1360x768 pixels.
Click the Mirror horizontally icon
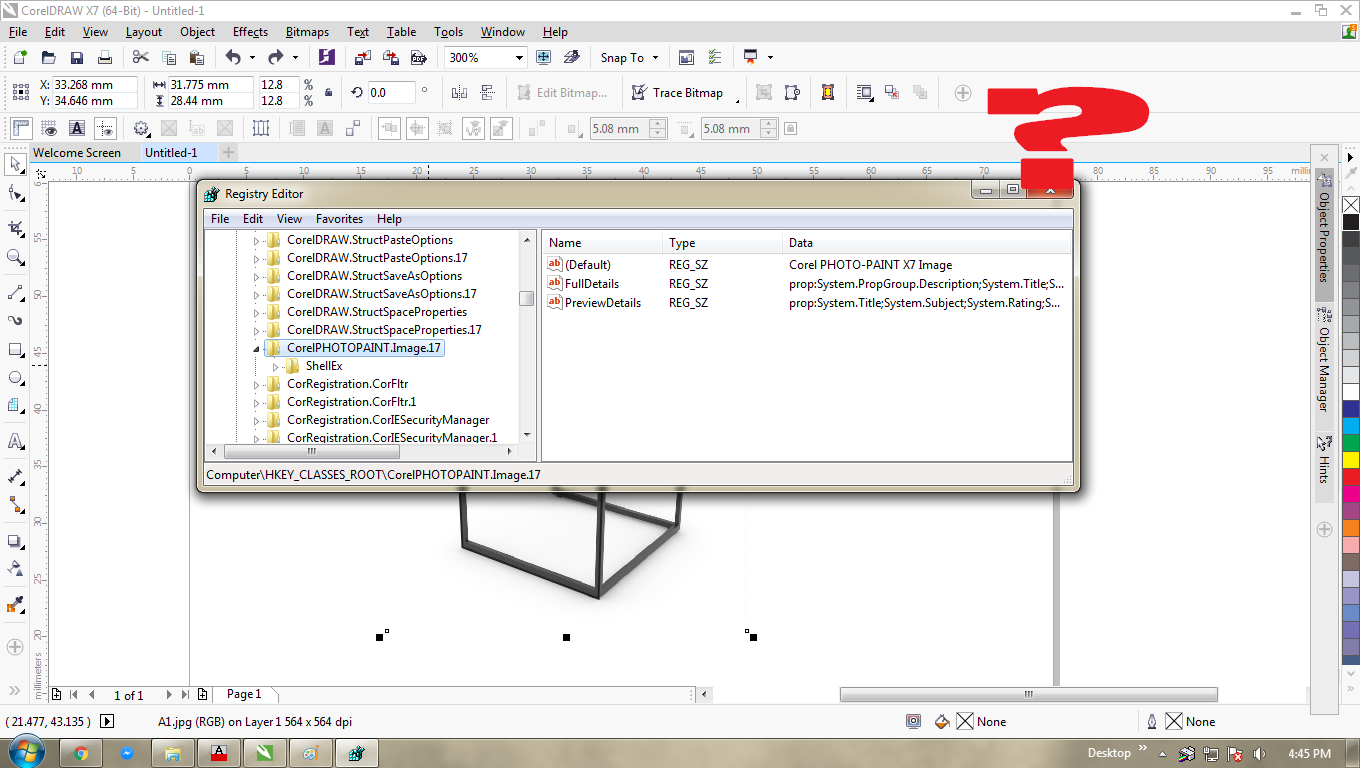click(459, 93)
